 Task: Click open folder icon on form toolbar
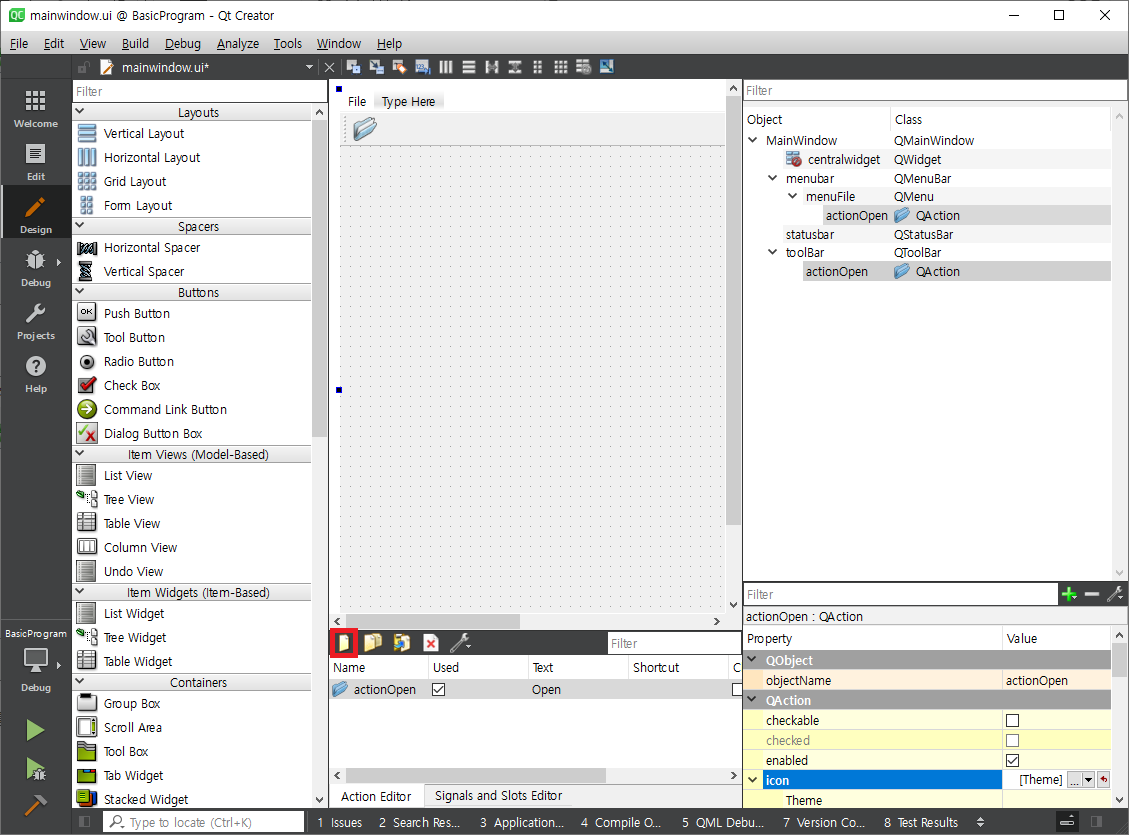365,129
